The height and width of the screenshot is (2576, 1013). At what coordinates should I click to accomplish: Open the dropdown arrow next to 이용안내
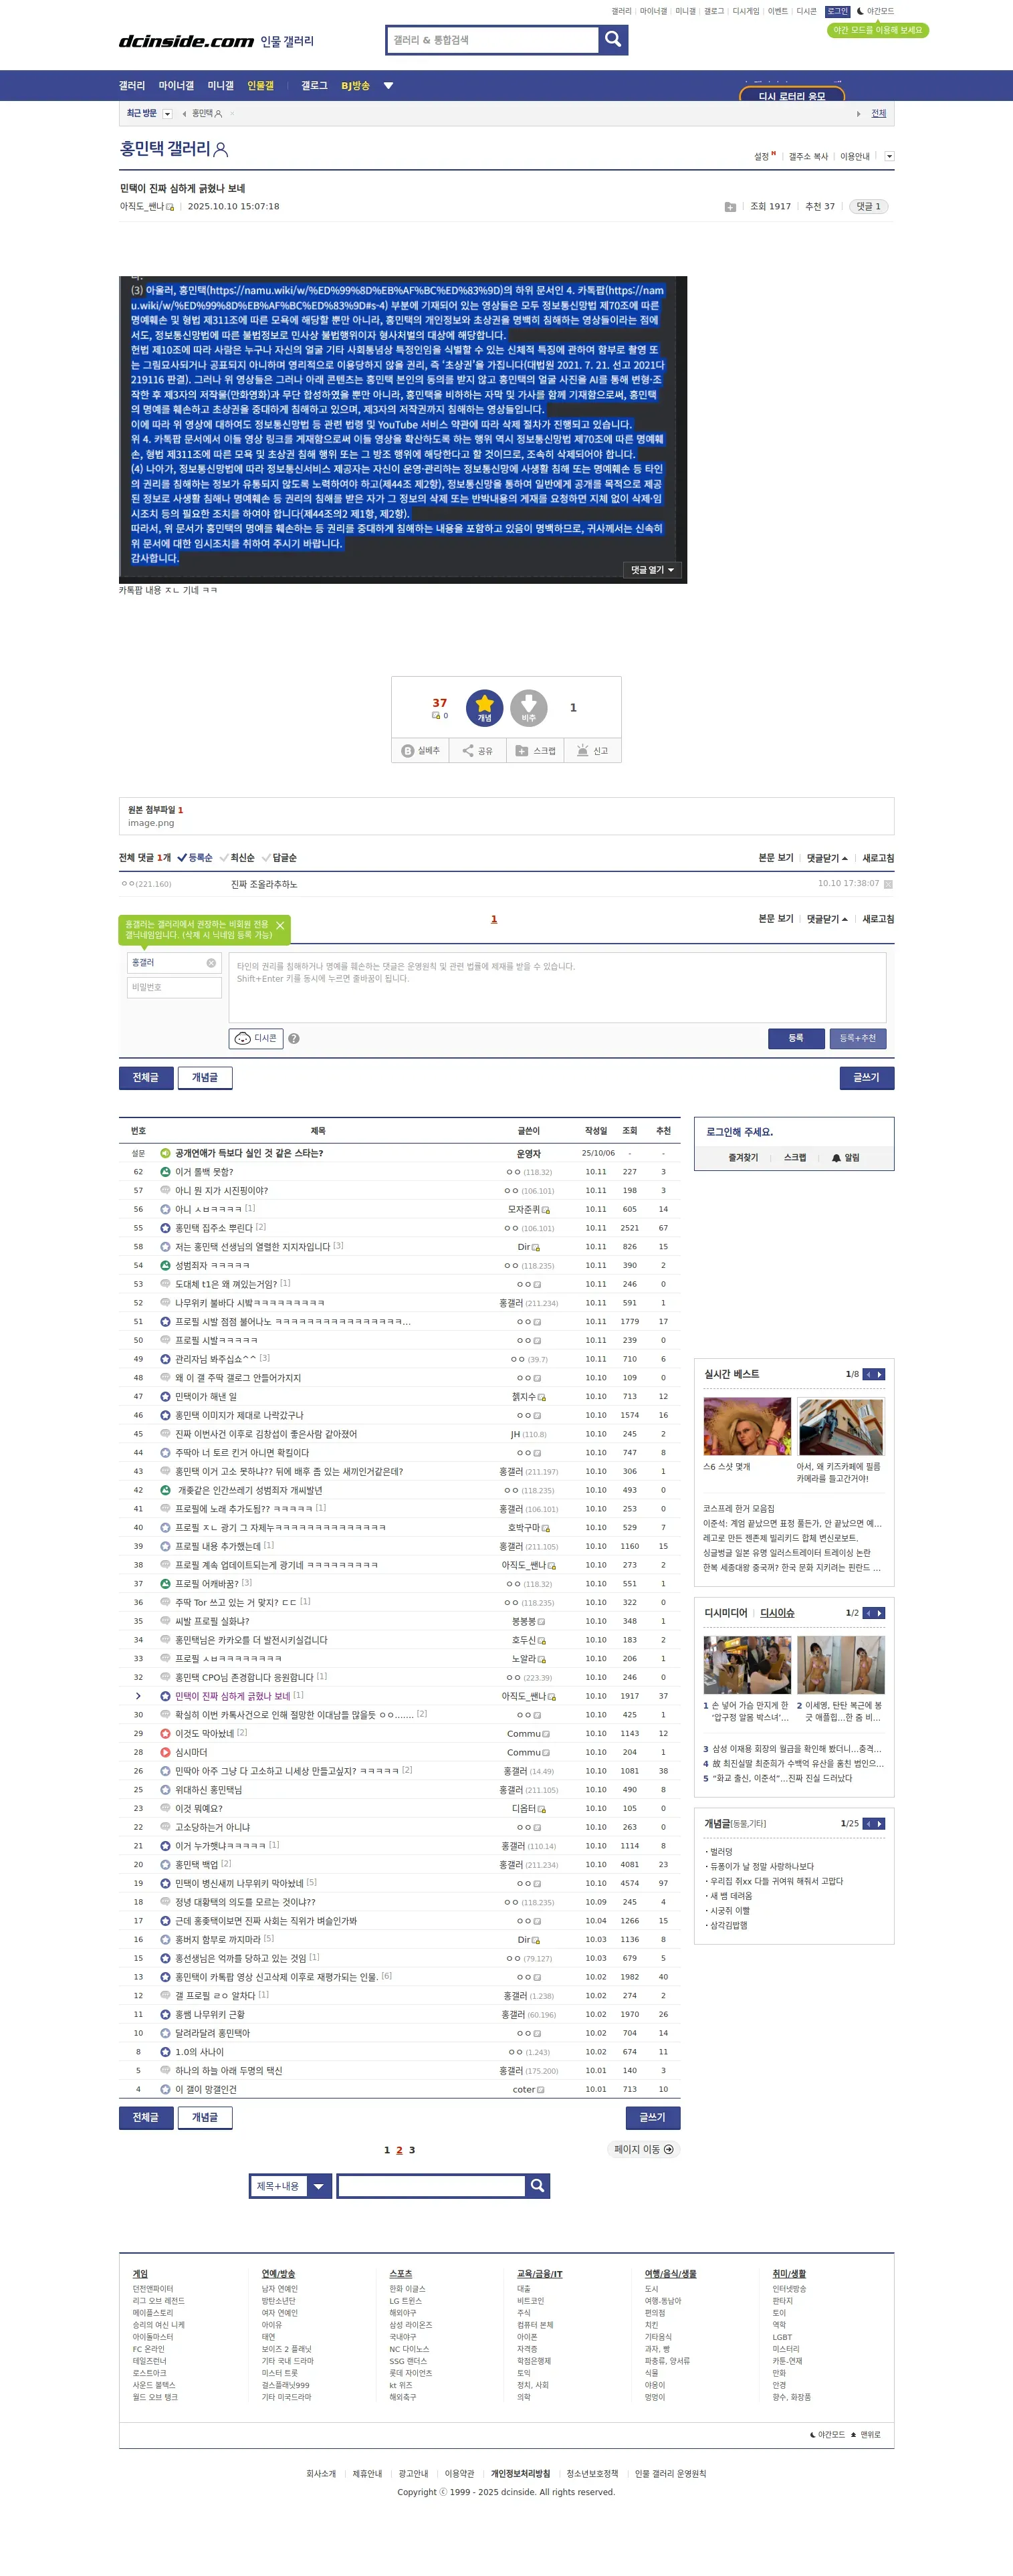(889, 156)
